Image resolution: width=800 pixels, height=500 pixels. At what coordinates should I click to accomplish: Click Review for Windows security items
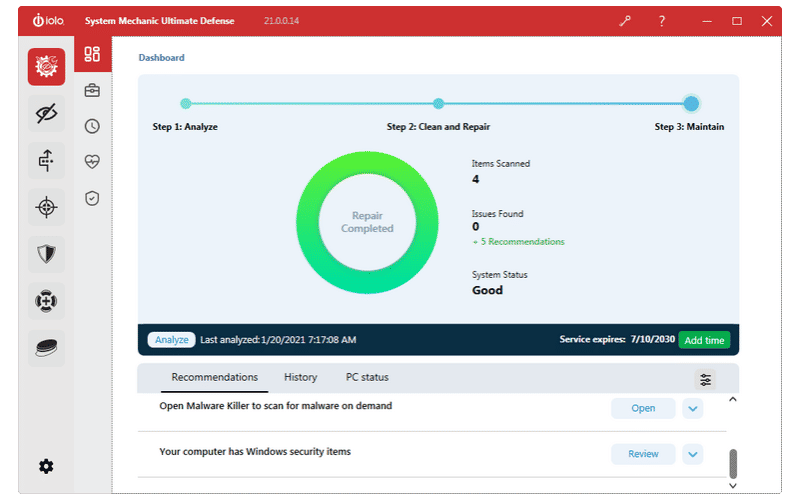(643, 454)
